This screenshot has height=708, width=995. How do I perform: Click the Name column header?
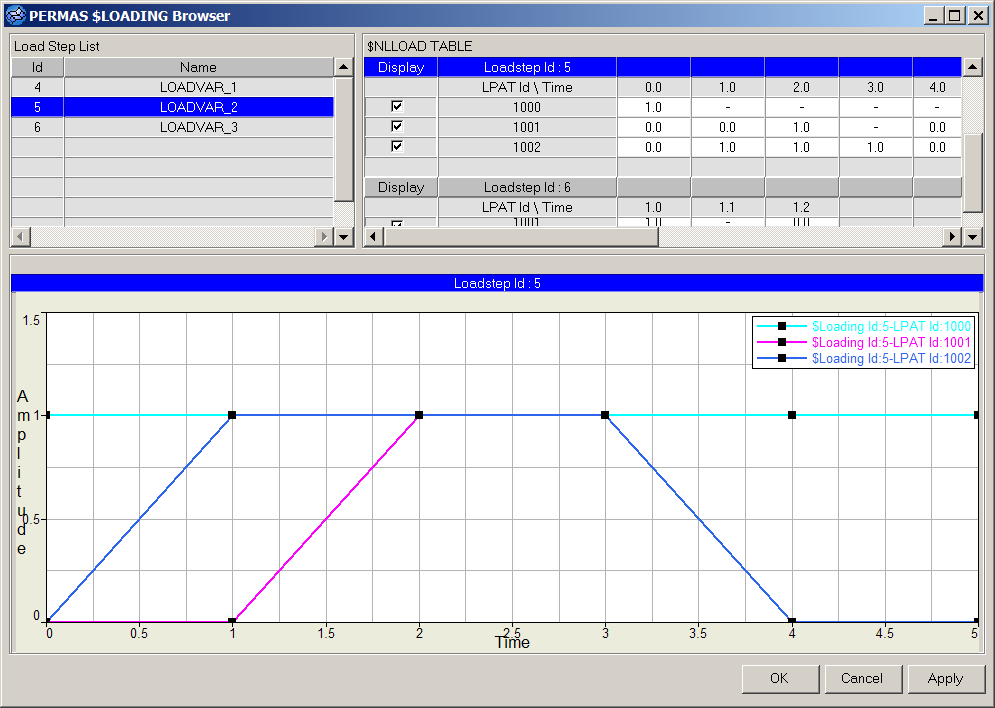[198, 67]
